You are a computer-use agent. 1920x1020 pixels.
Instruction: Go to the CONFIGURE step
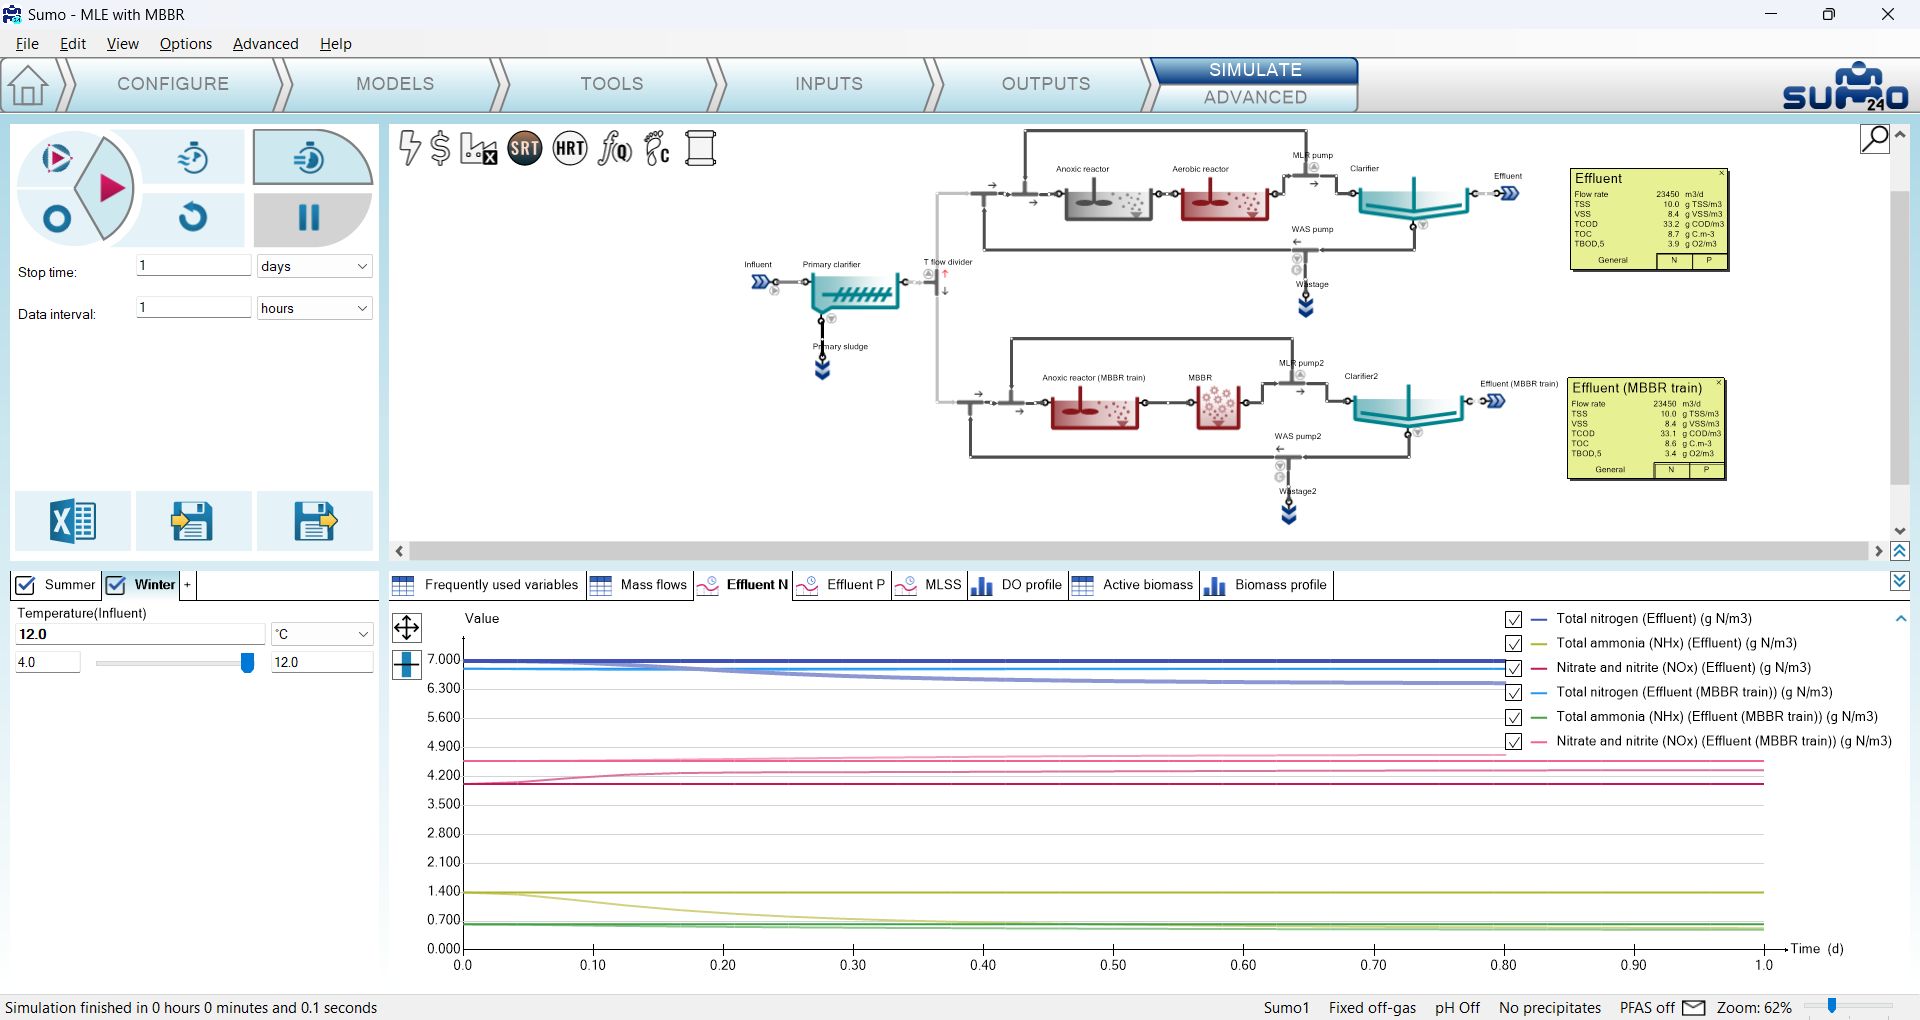(x=173, y=84)
